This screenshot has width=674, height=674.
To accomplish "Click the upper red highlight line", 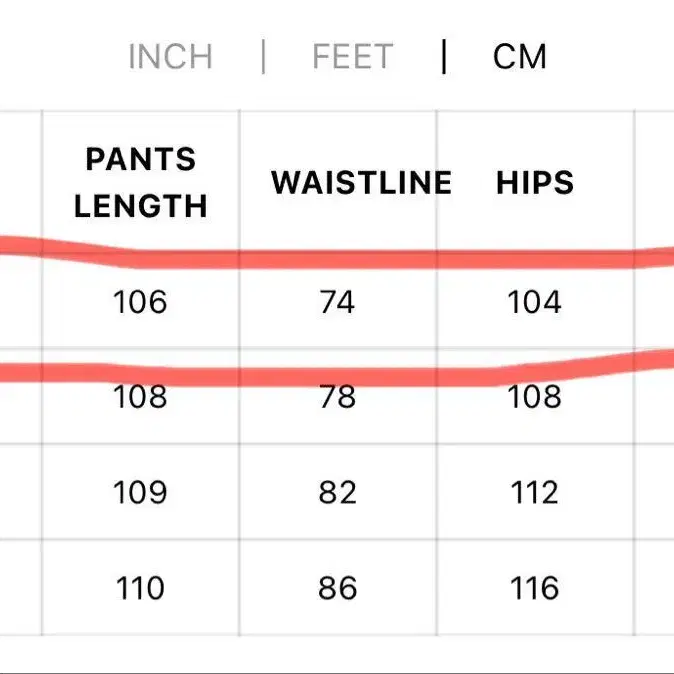I will click(337, 260).
